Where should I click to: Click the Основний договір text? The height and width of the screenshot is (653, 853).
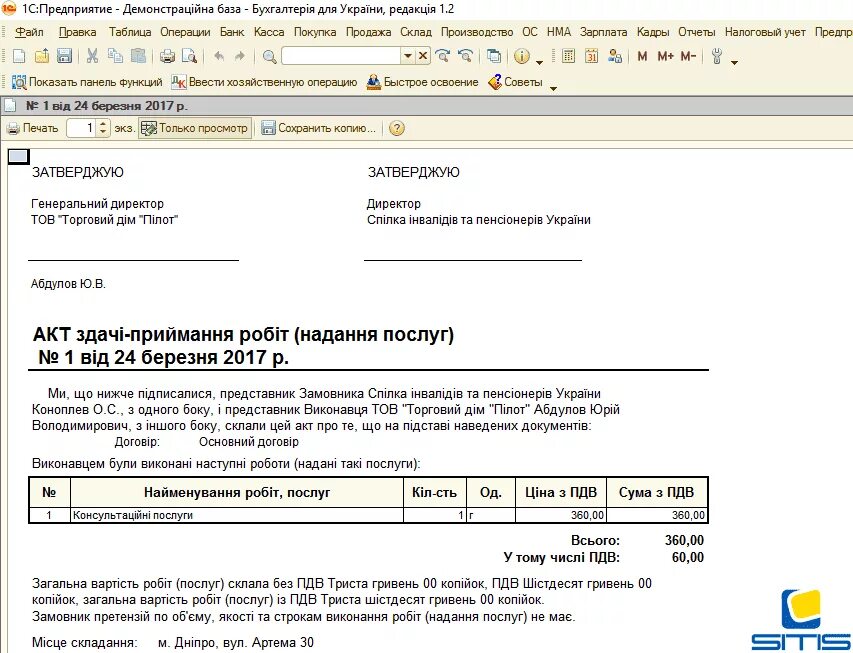point(249,442)
